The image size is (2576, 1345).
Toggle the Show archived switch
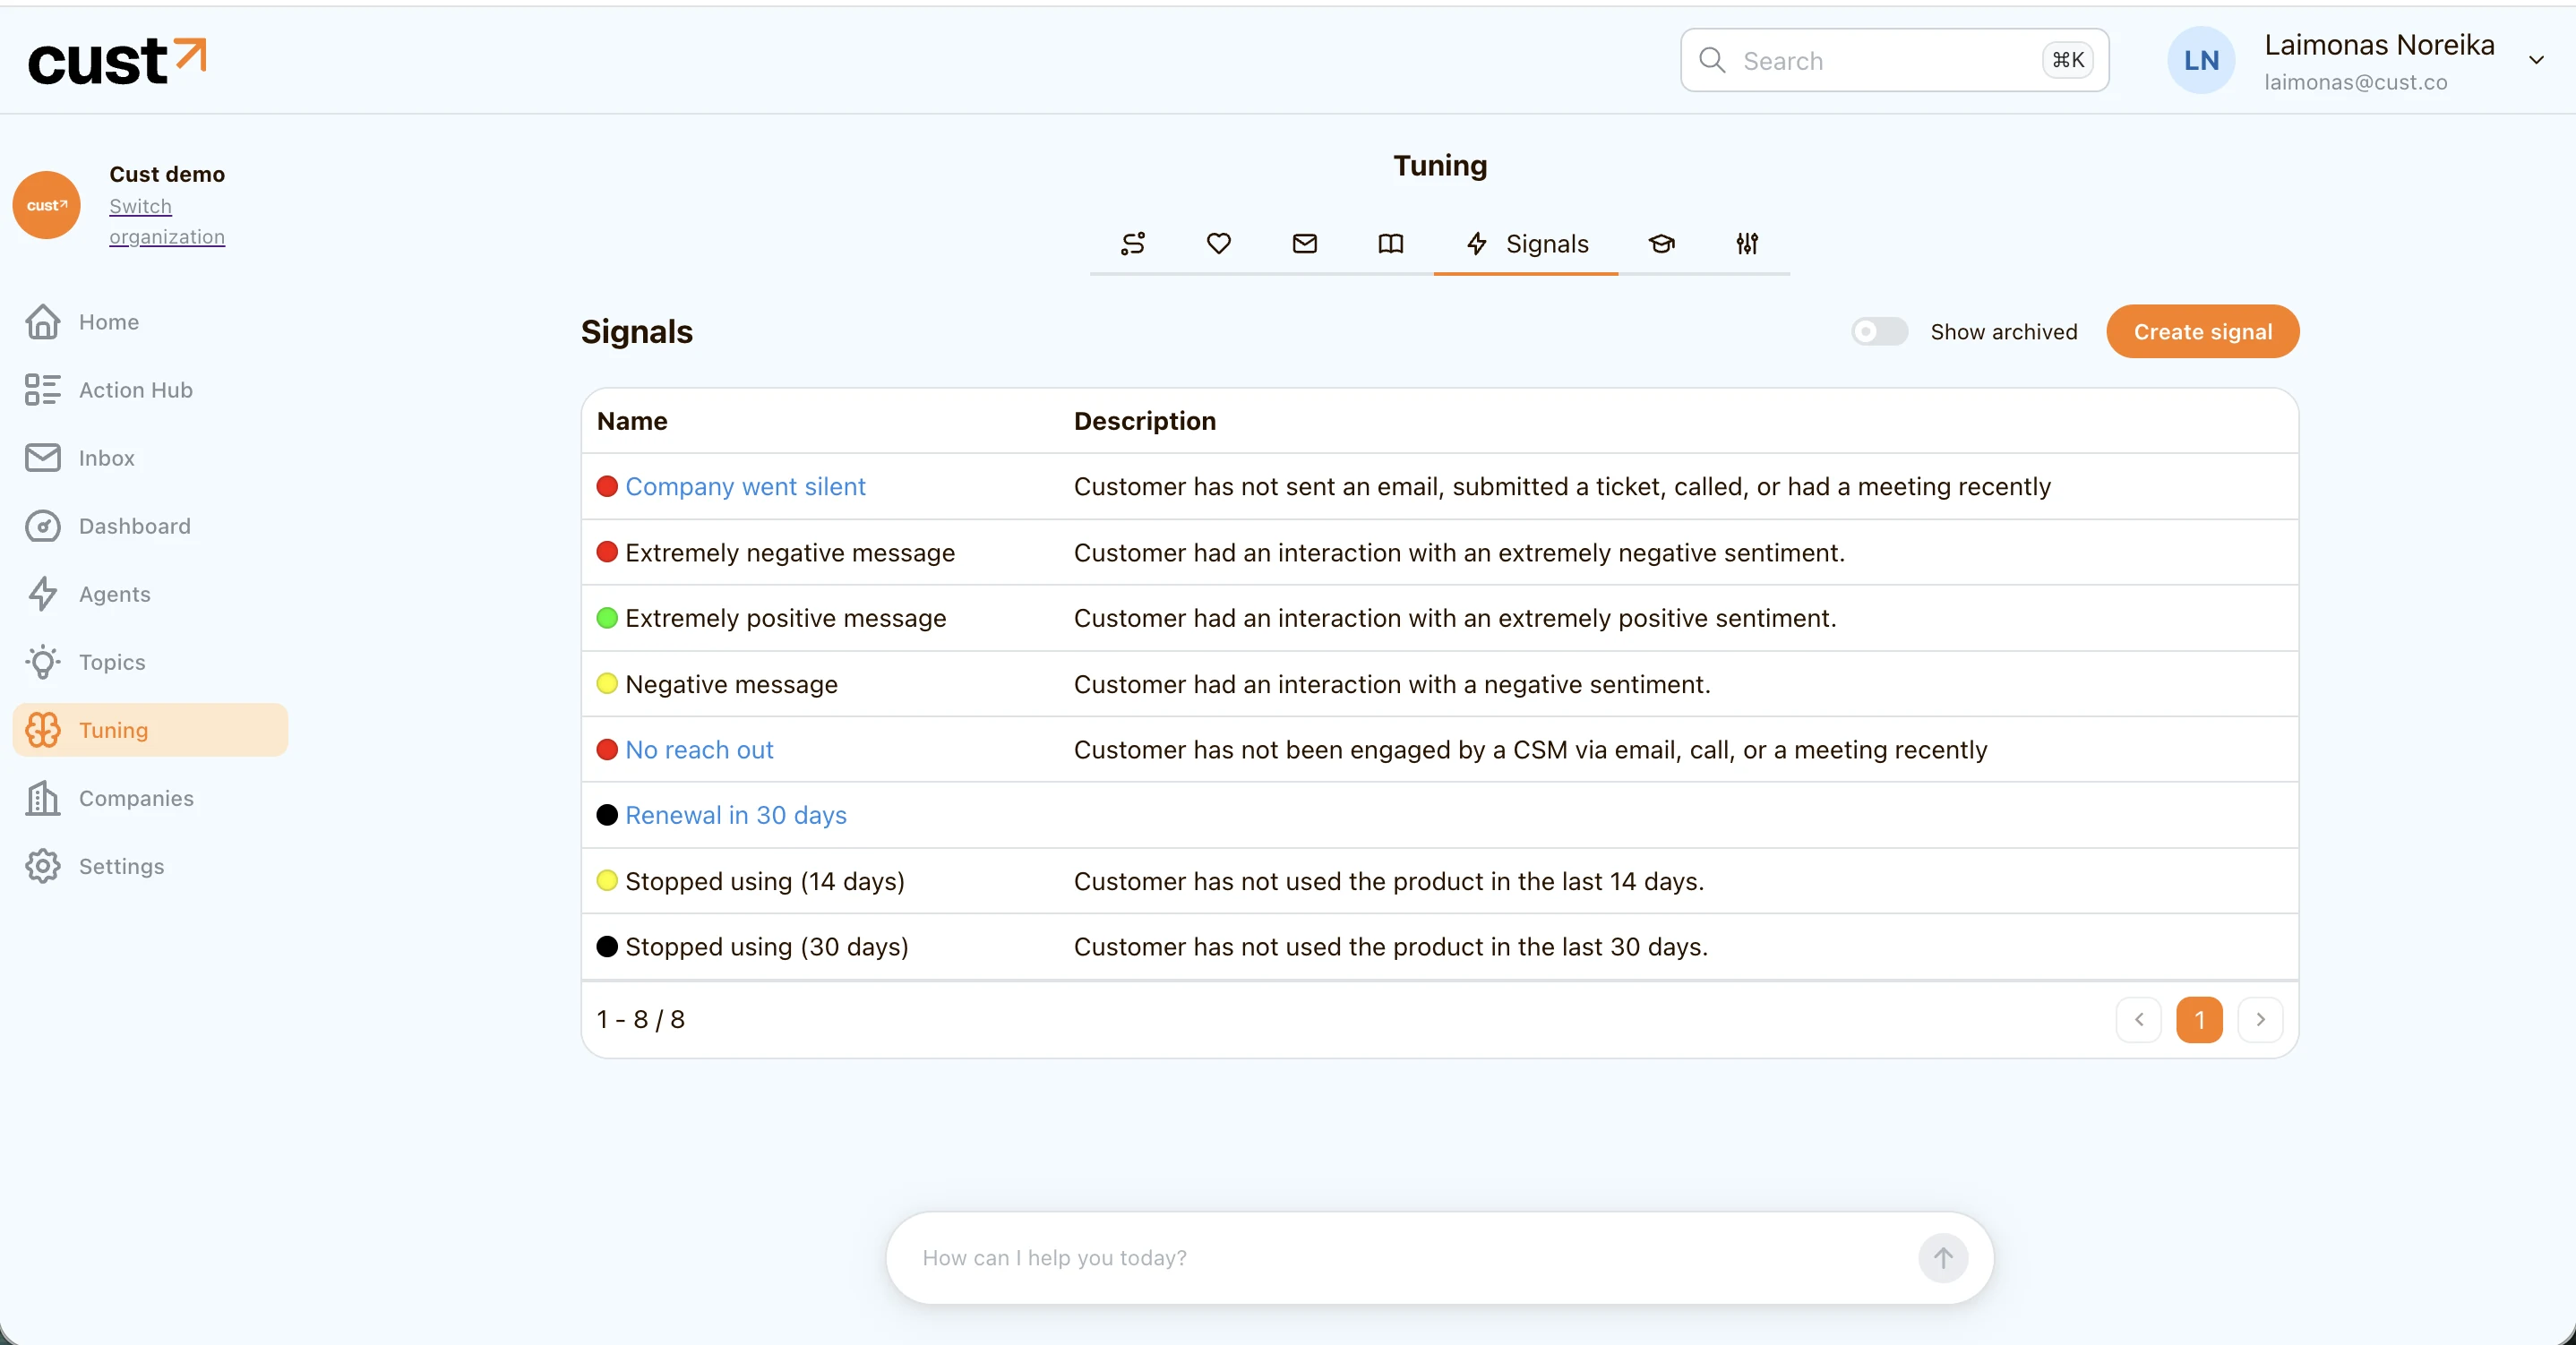tap(1880, 331)
